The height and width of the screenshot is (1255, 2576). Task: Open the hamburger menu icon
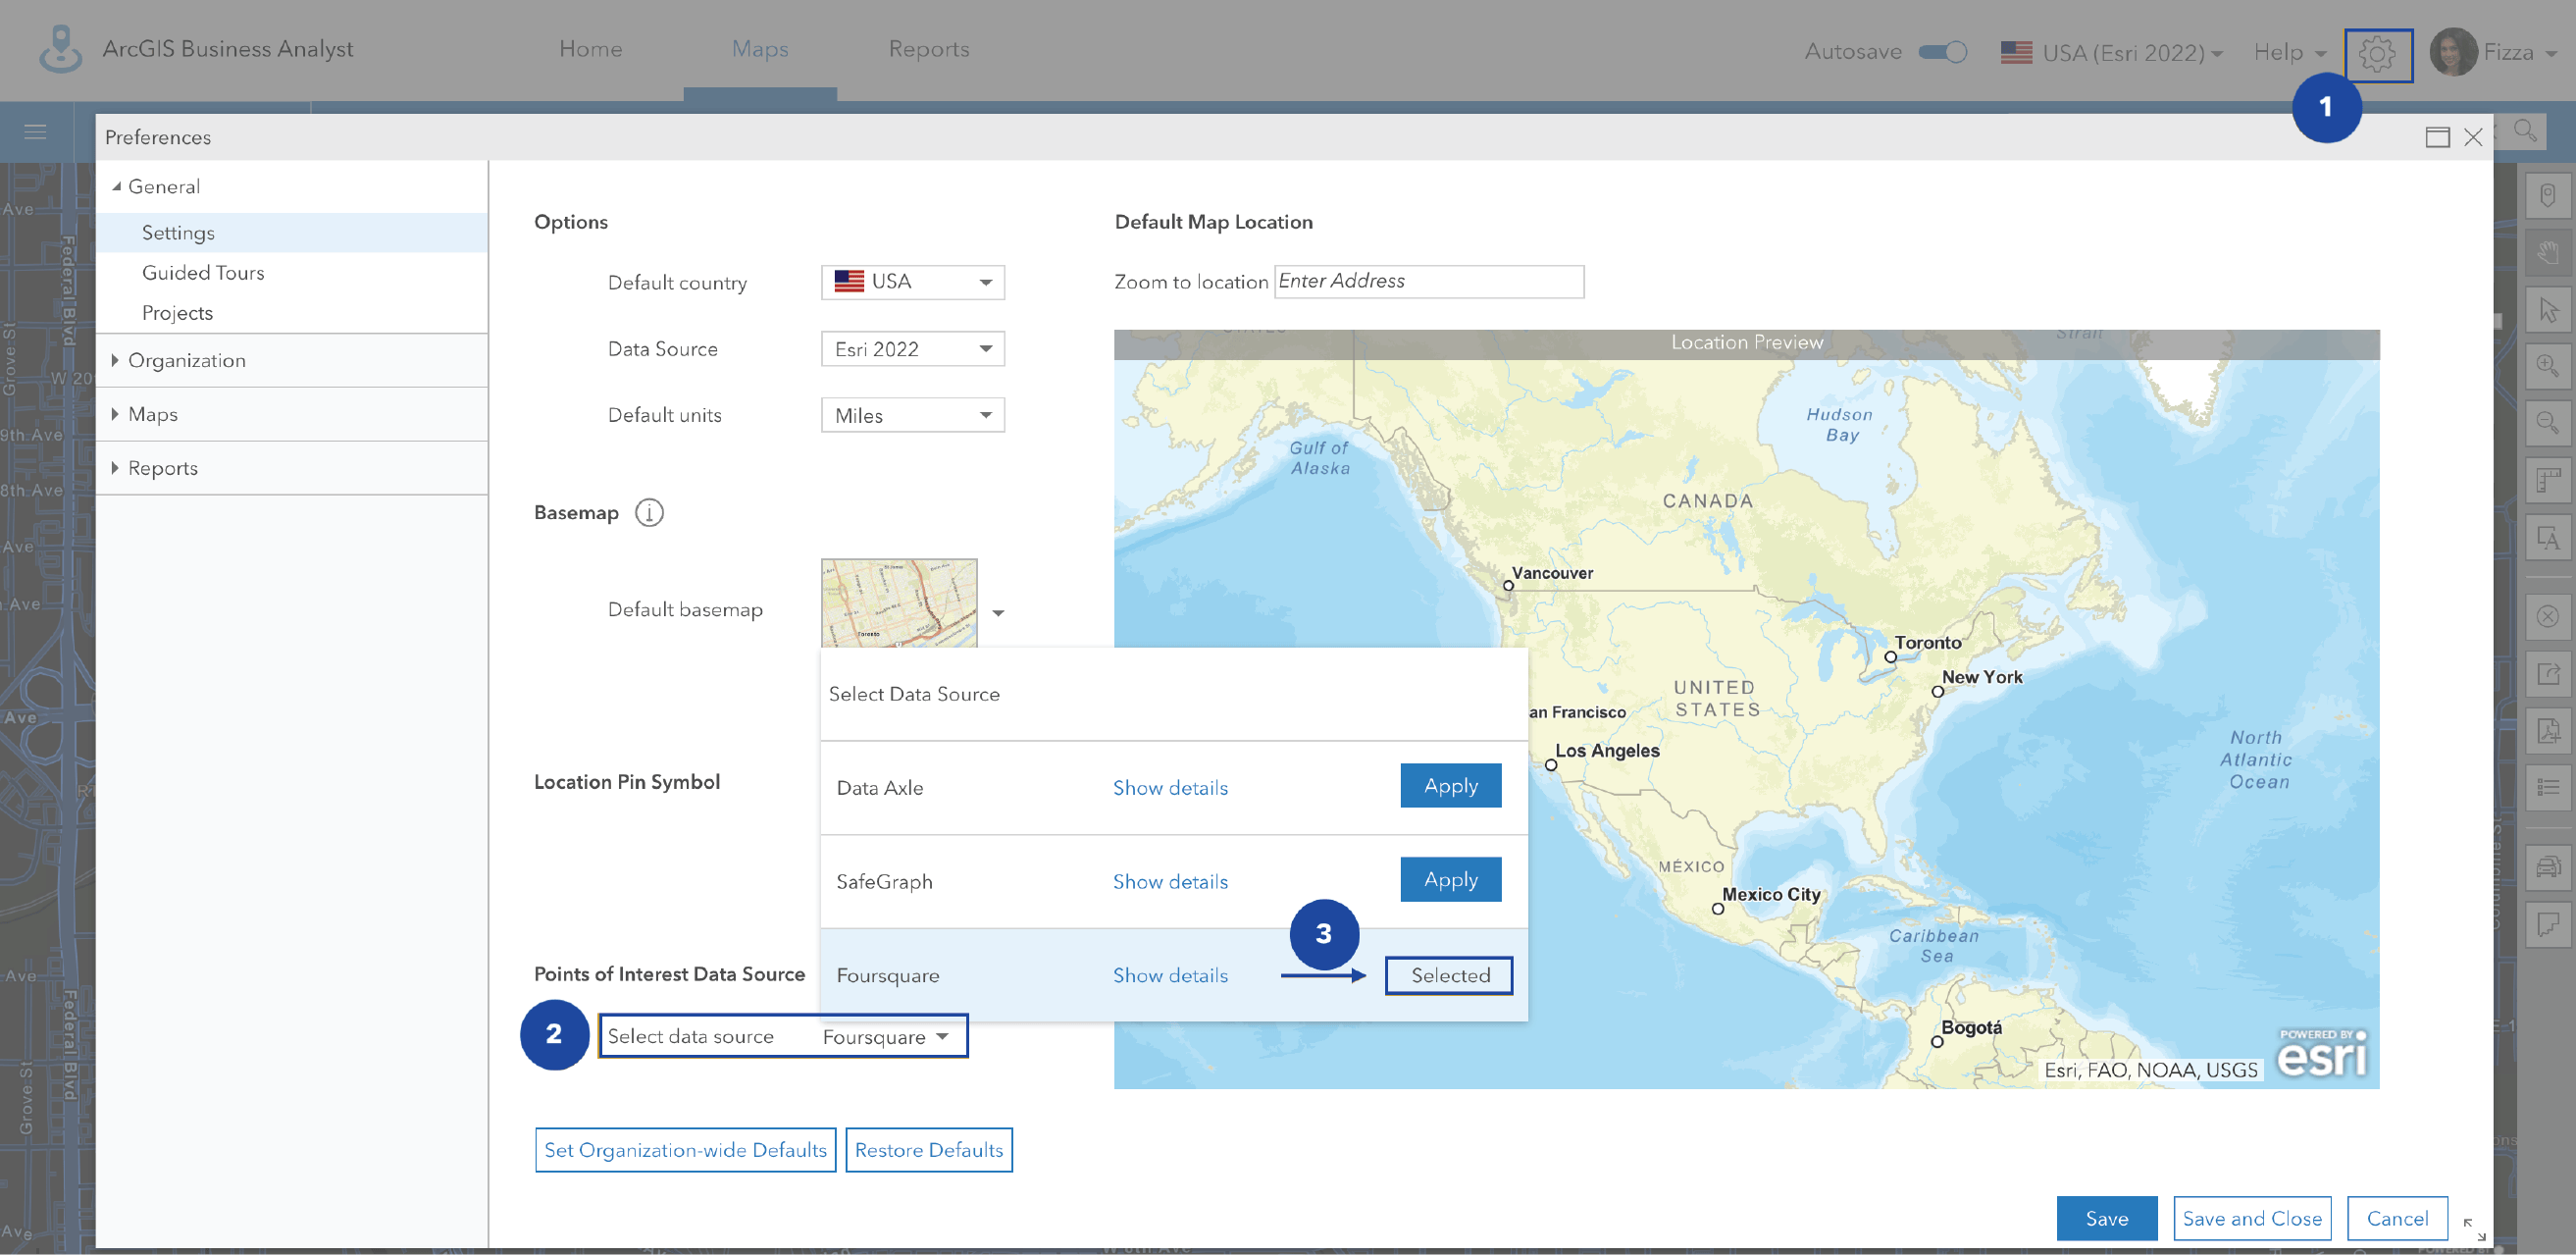35,132
